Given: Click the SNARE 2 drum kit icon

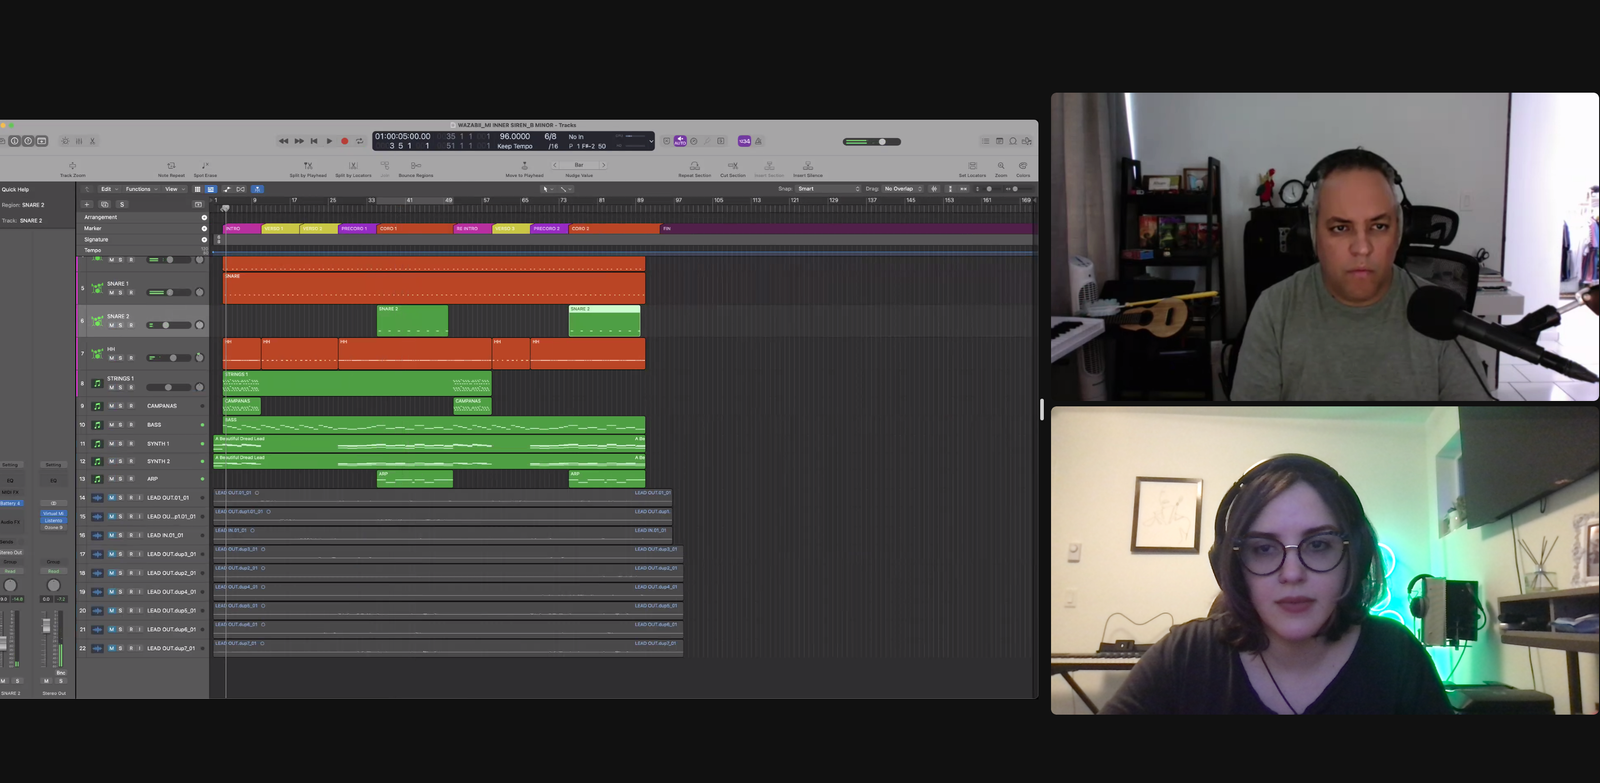Looking at the screenshot, I should pos(97,320).
